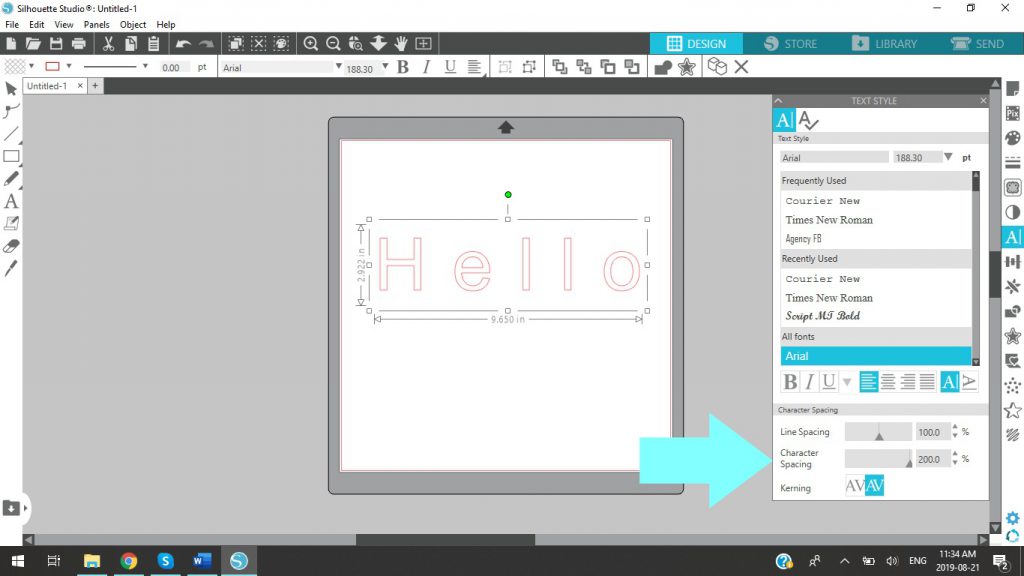The width and height of the screenshot is (1024, 576).
Task: Increase Character Spacing with stepper arrow
Action: pyautogui.click(x=955, y=455)
